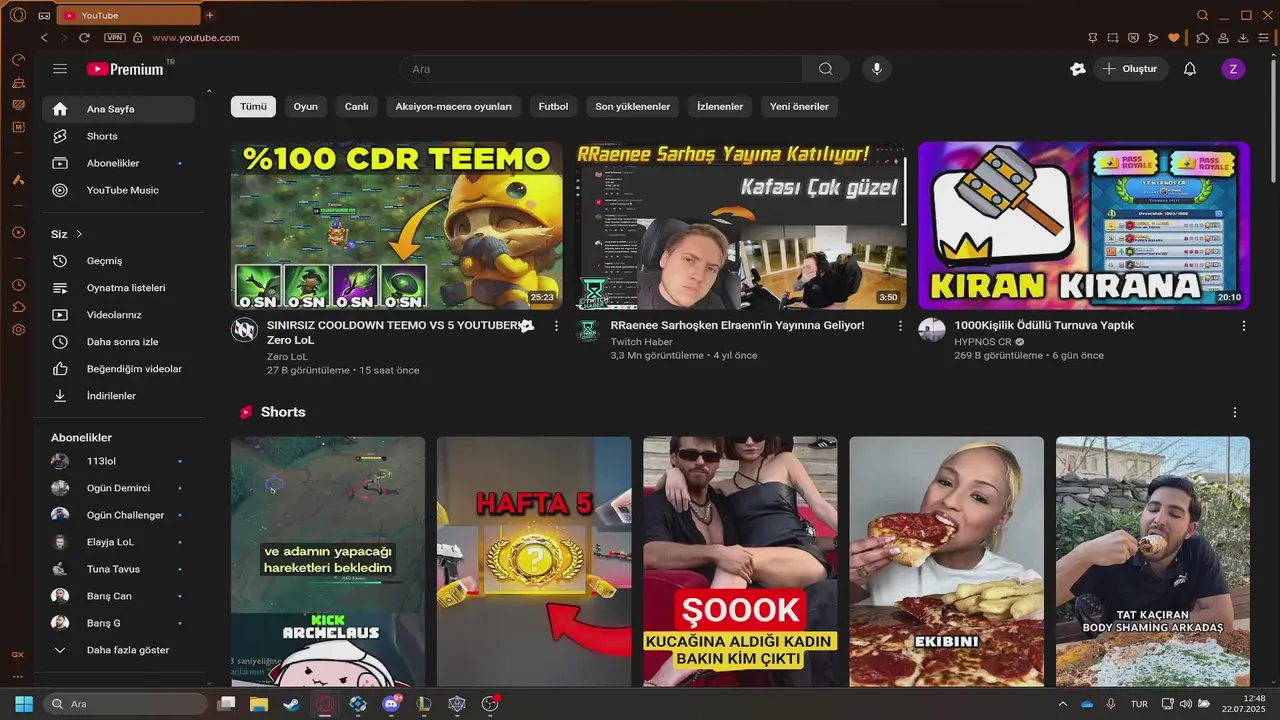Viewport: 1280px width, 720px height.
Task: Open Discord from the taskbar
Action: [x=391, y=704]
